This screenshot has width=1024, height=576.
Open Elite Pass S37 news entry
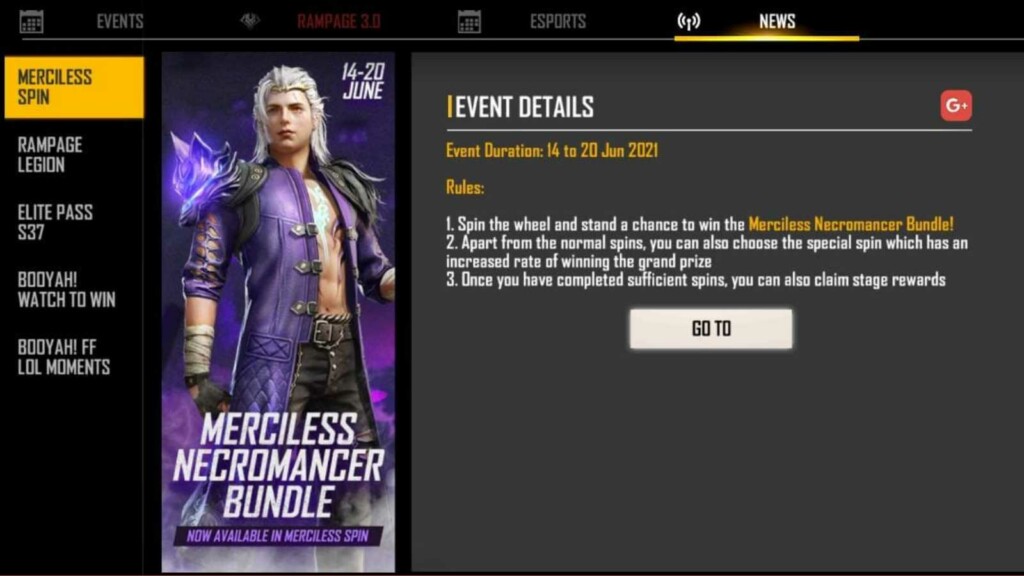coord(55,222)
